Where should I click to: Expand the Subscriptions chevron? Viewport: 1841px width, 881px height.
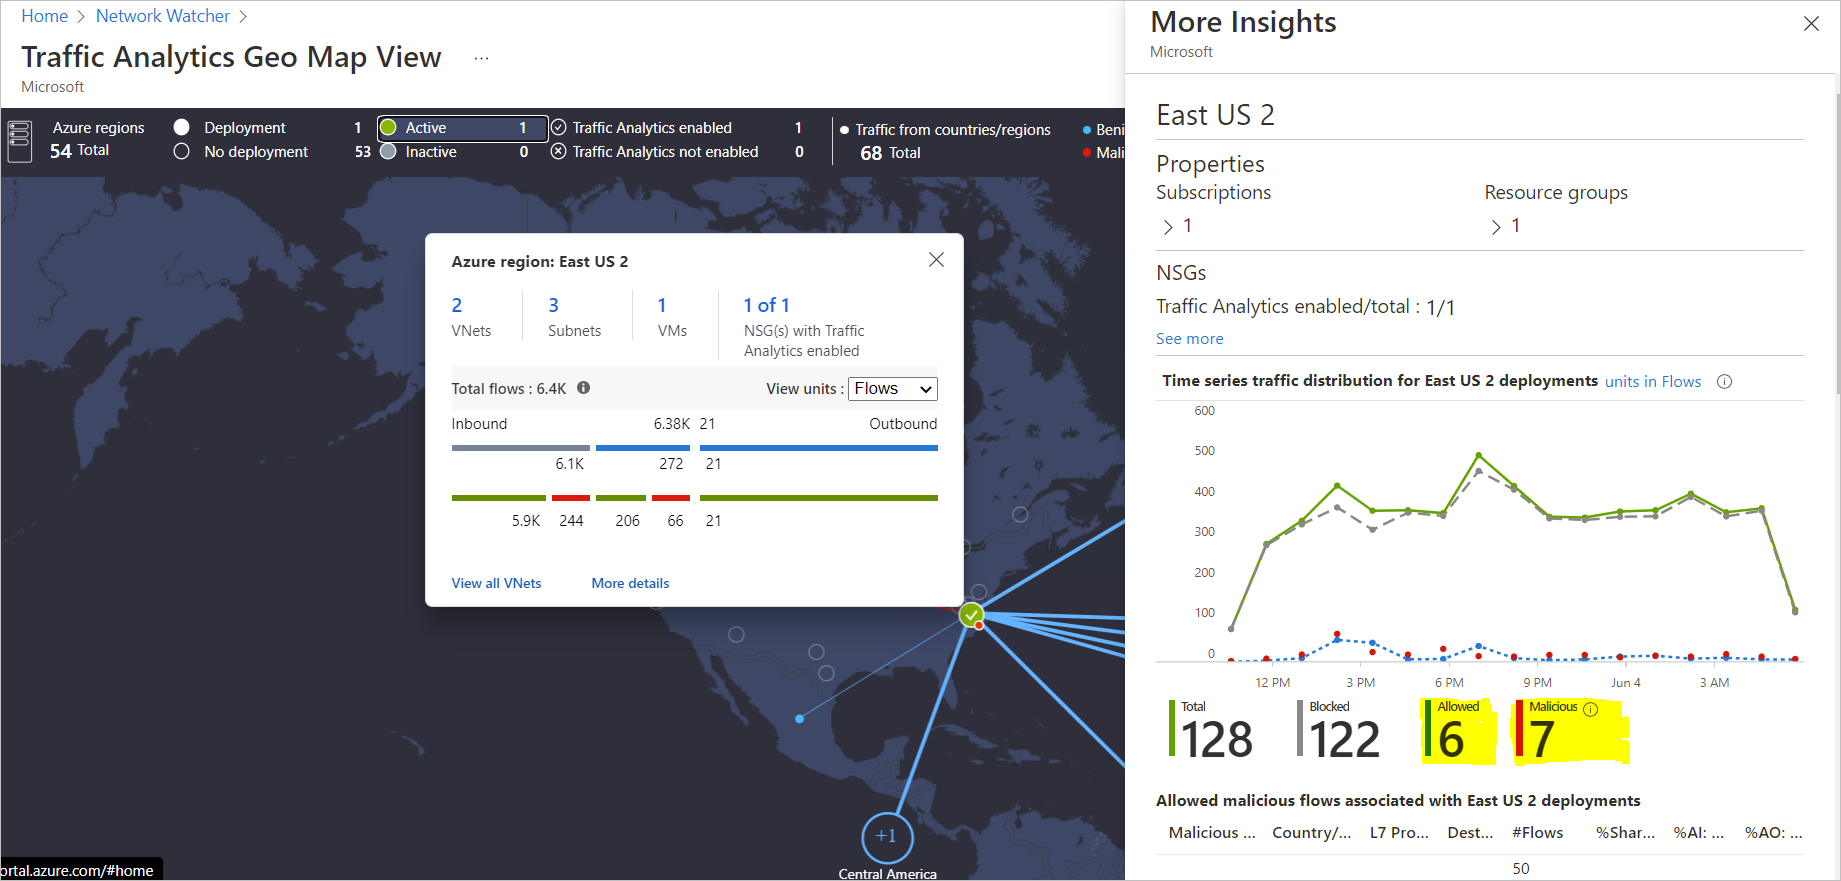1167,227
